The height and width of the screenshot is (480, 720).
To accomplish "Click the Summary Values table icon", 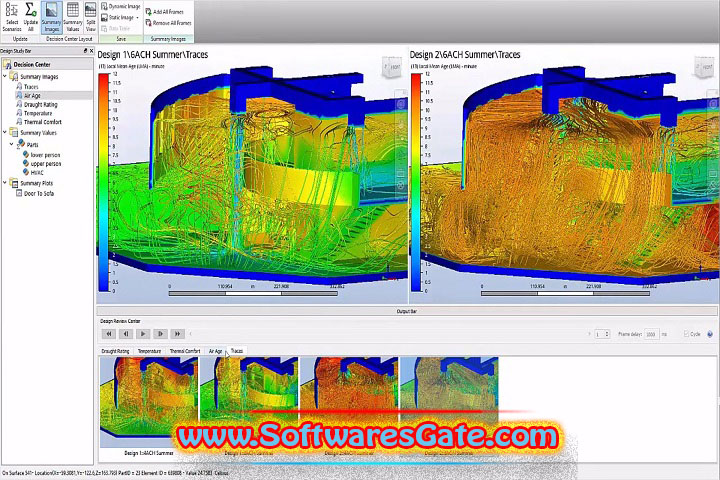I will tap(14, 133).
